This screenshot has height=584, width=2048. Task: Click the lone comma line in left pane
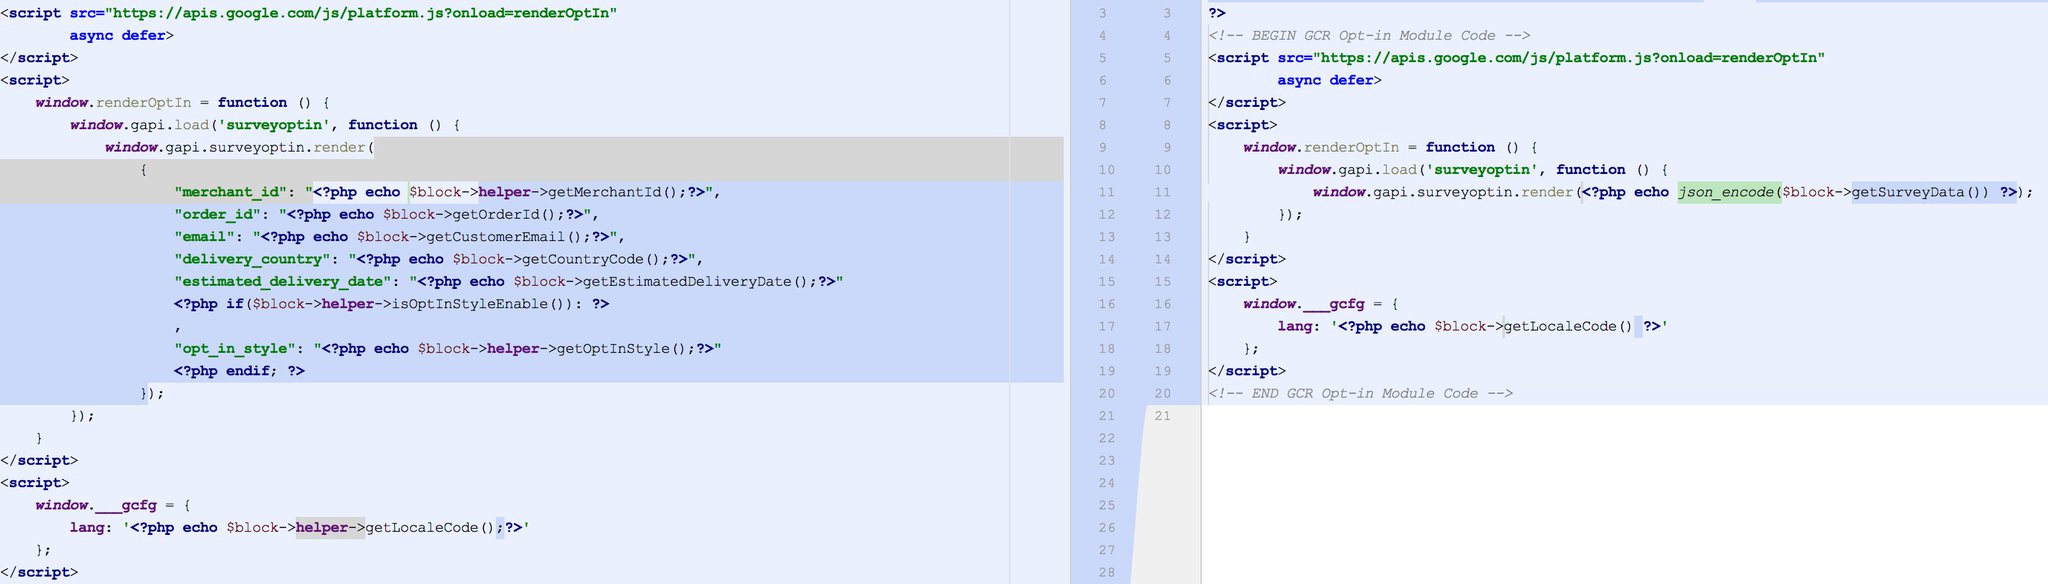[x=177, y=326]
